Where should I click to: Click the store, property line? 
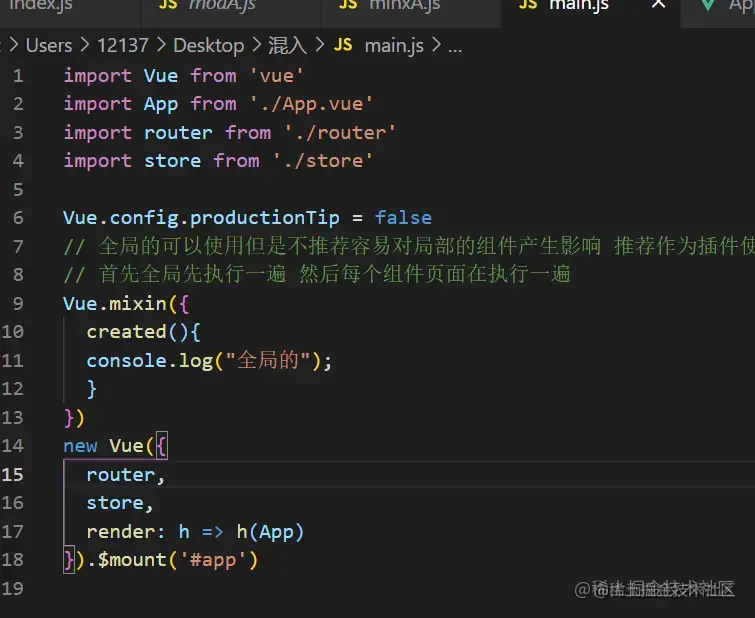tap(119, 503)
